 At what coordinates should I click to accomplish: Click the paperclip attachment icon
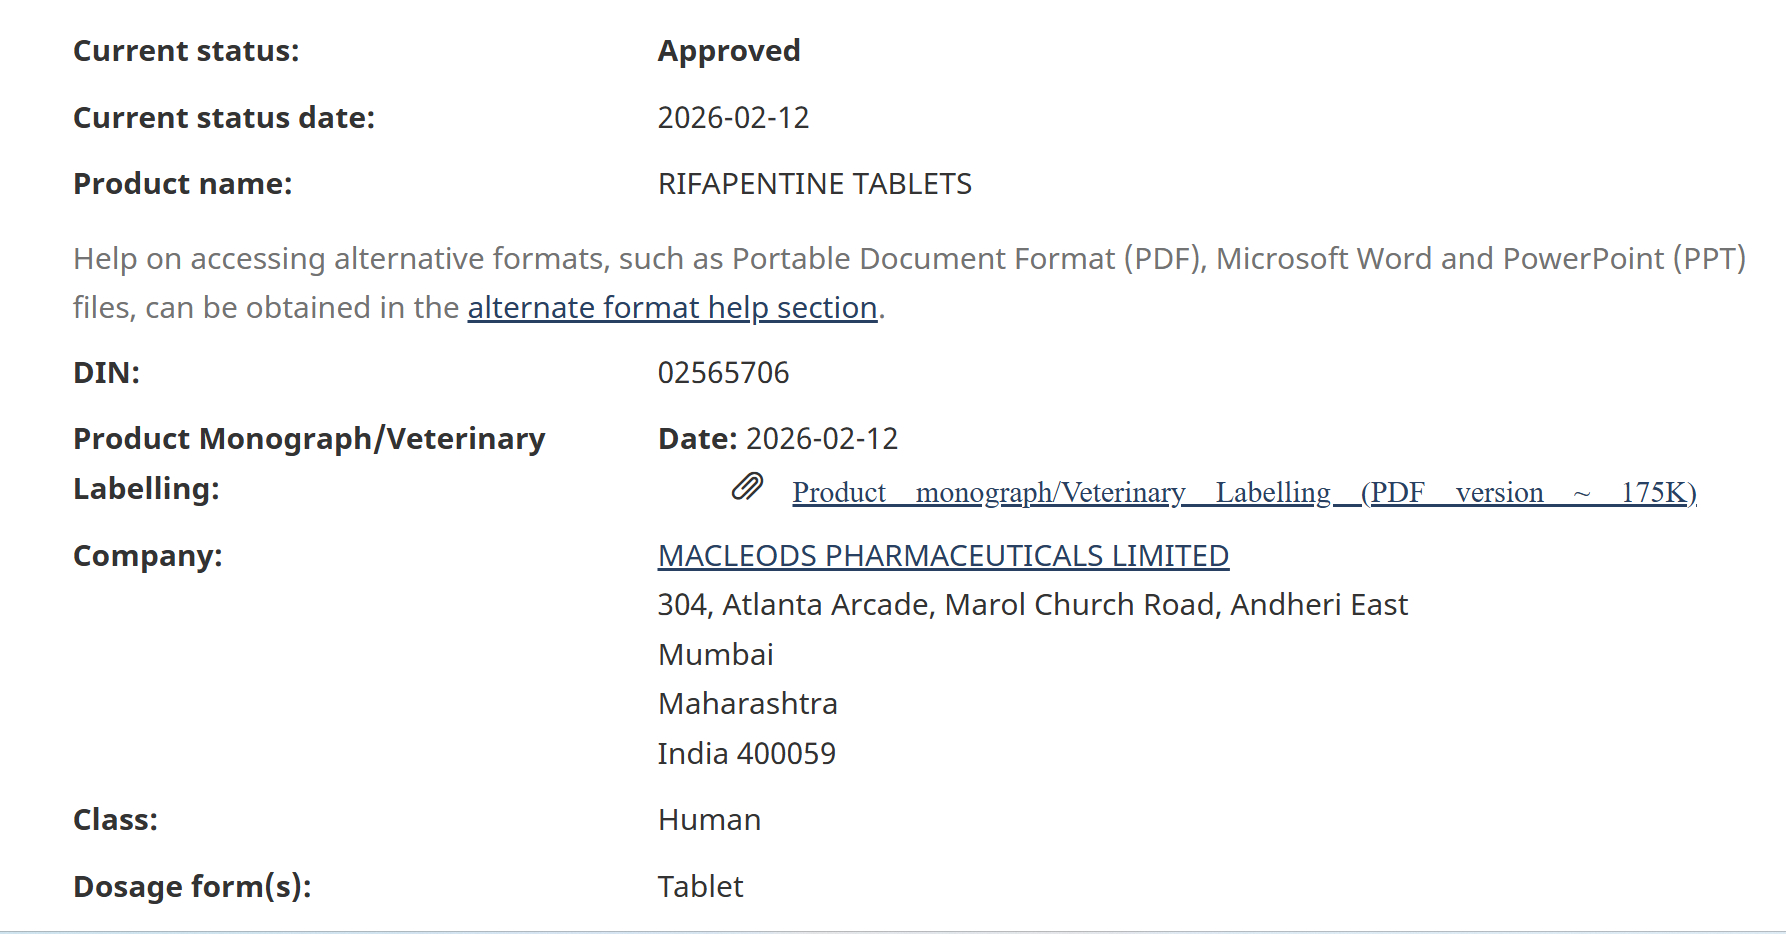pyautogui.click(x=747, y=487)
